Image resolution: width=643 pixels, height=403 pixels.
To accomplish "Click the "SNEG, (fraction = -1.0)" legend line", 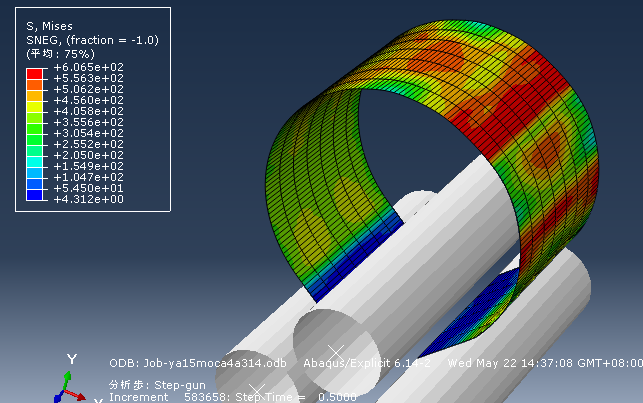I will [92, 40].
